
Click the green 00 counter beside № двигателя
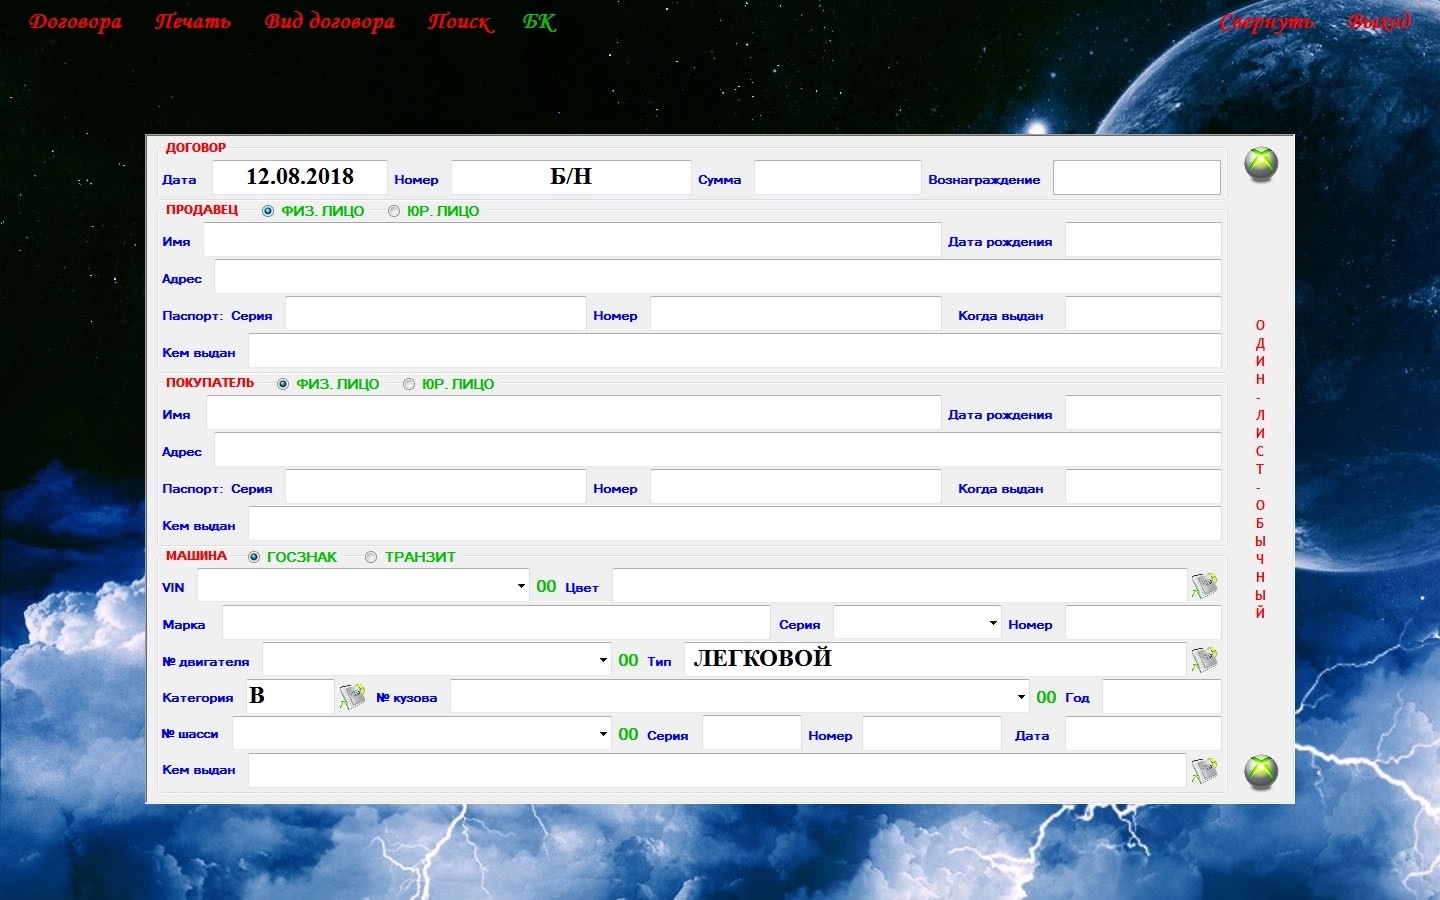pyautogui.click(x=628, y=660)
